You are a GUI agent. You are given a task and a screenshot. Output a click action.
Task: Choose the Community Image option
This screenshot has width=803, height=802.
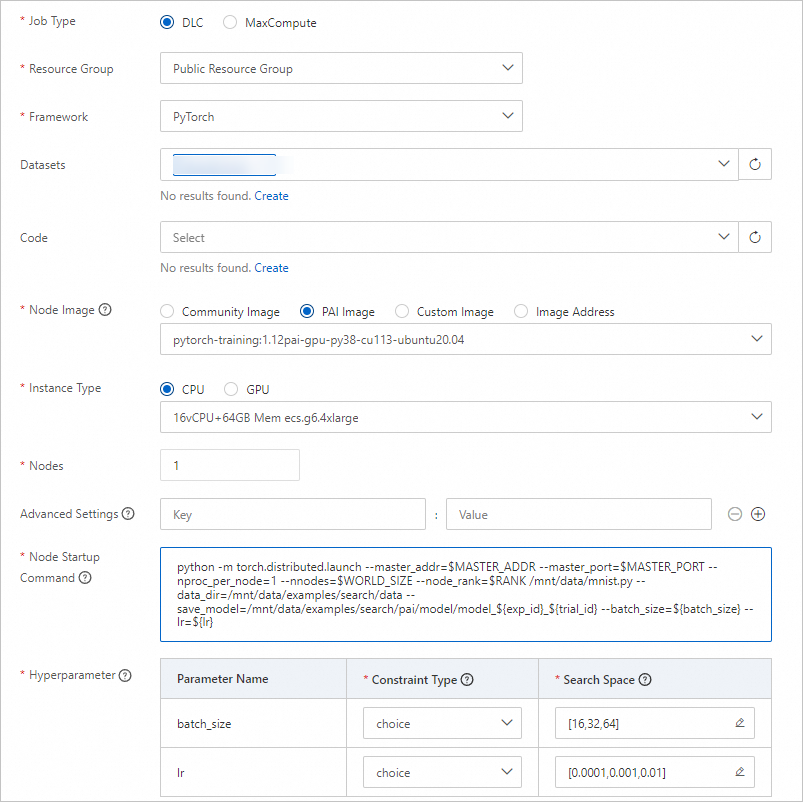click(x=167, y=312)
